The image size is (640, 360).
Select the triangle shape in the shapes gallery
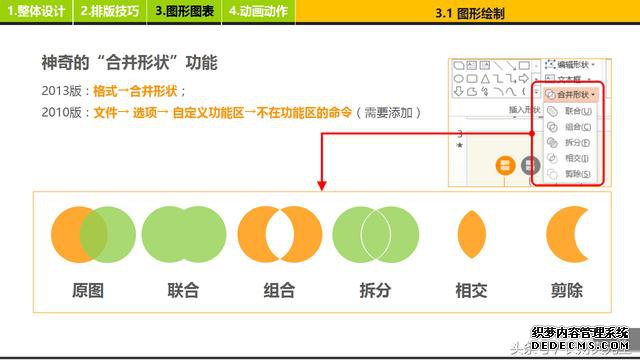(x=485, y=78)
